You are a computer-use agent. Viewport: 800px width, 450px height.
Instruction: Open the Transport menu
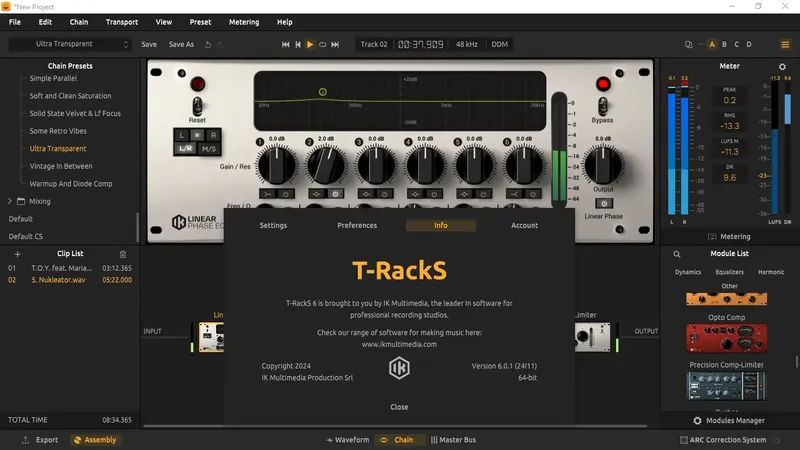(x=121, y=22)
